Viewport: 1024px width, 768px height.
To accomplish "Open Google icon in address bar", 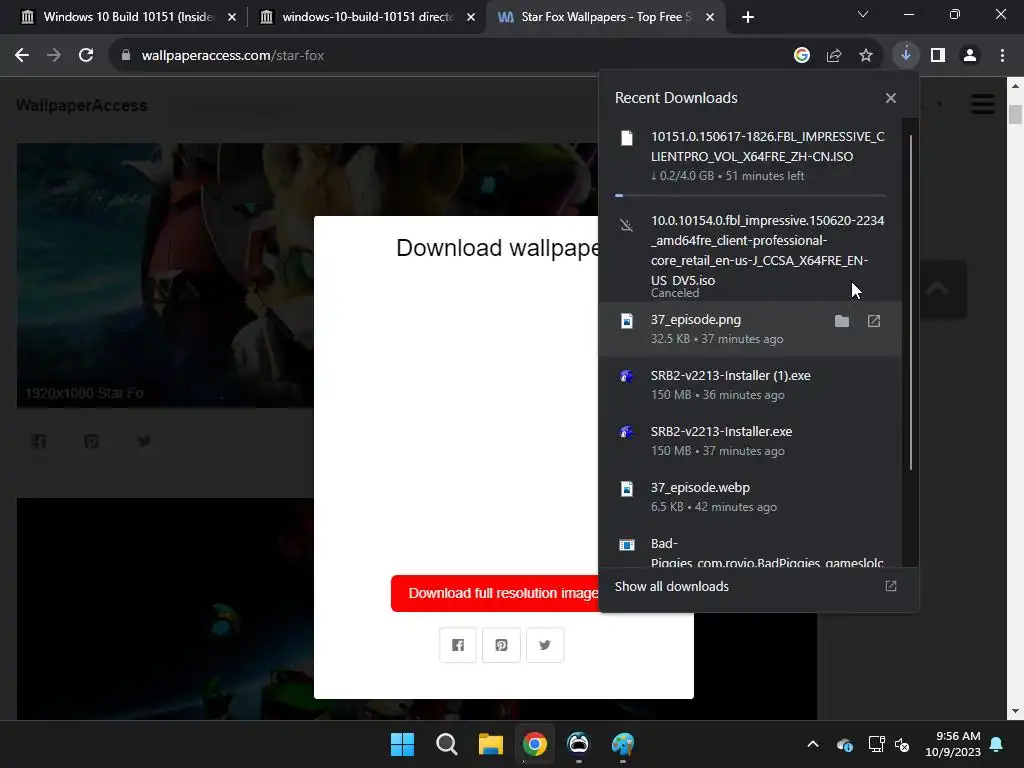I will coord(802,56).
